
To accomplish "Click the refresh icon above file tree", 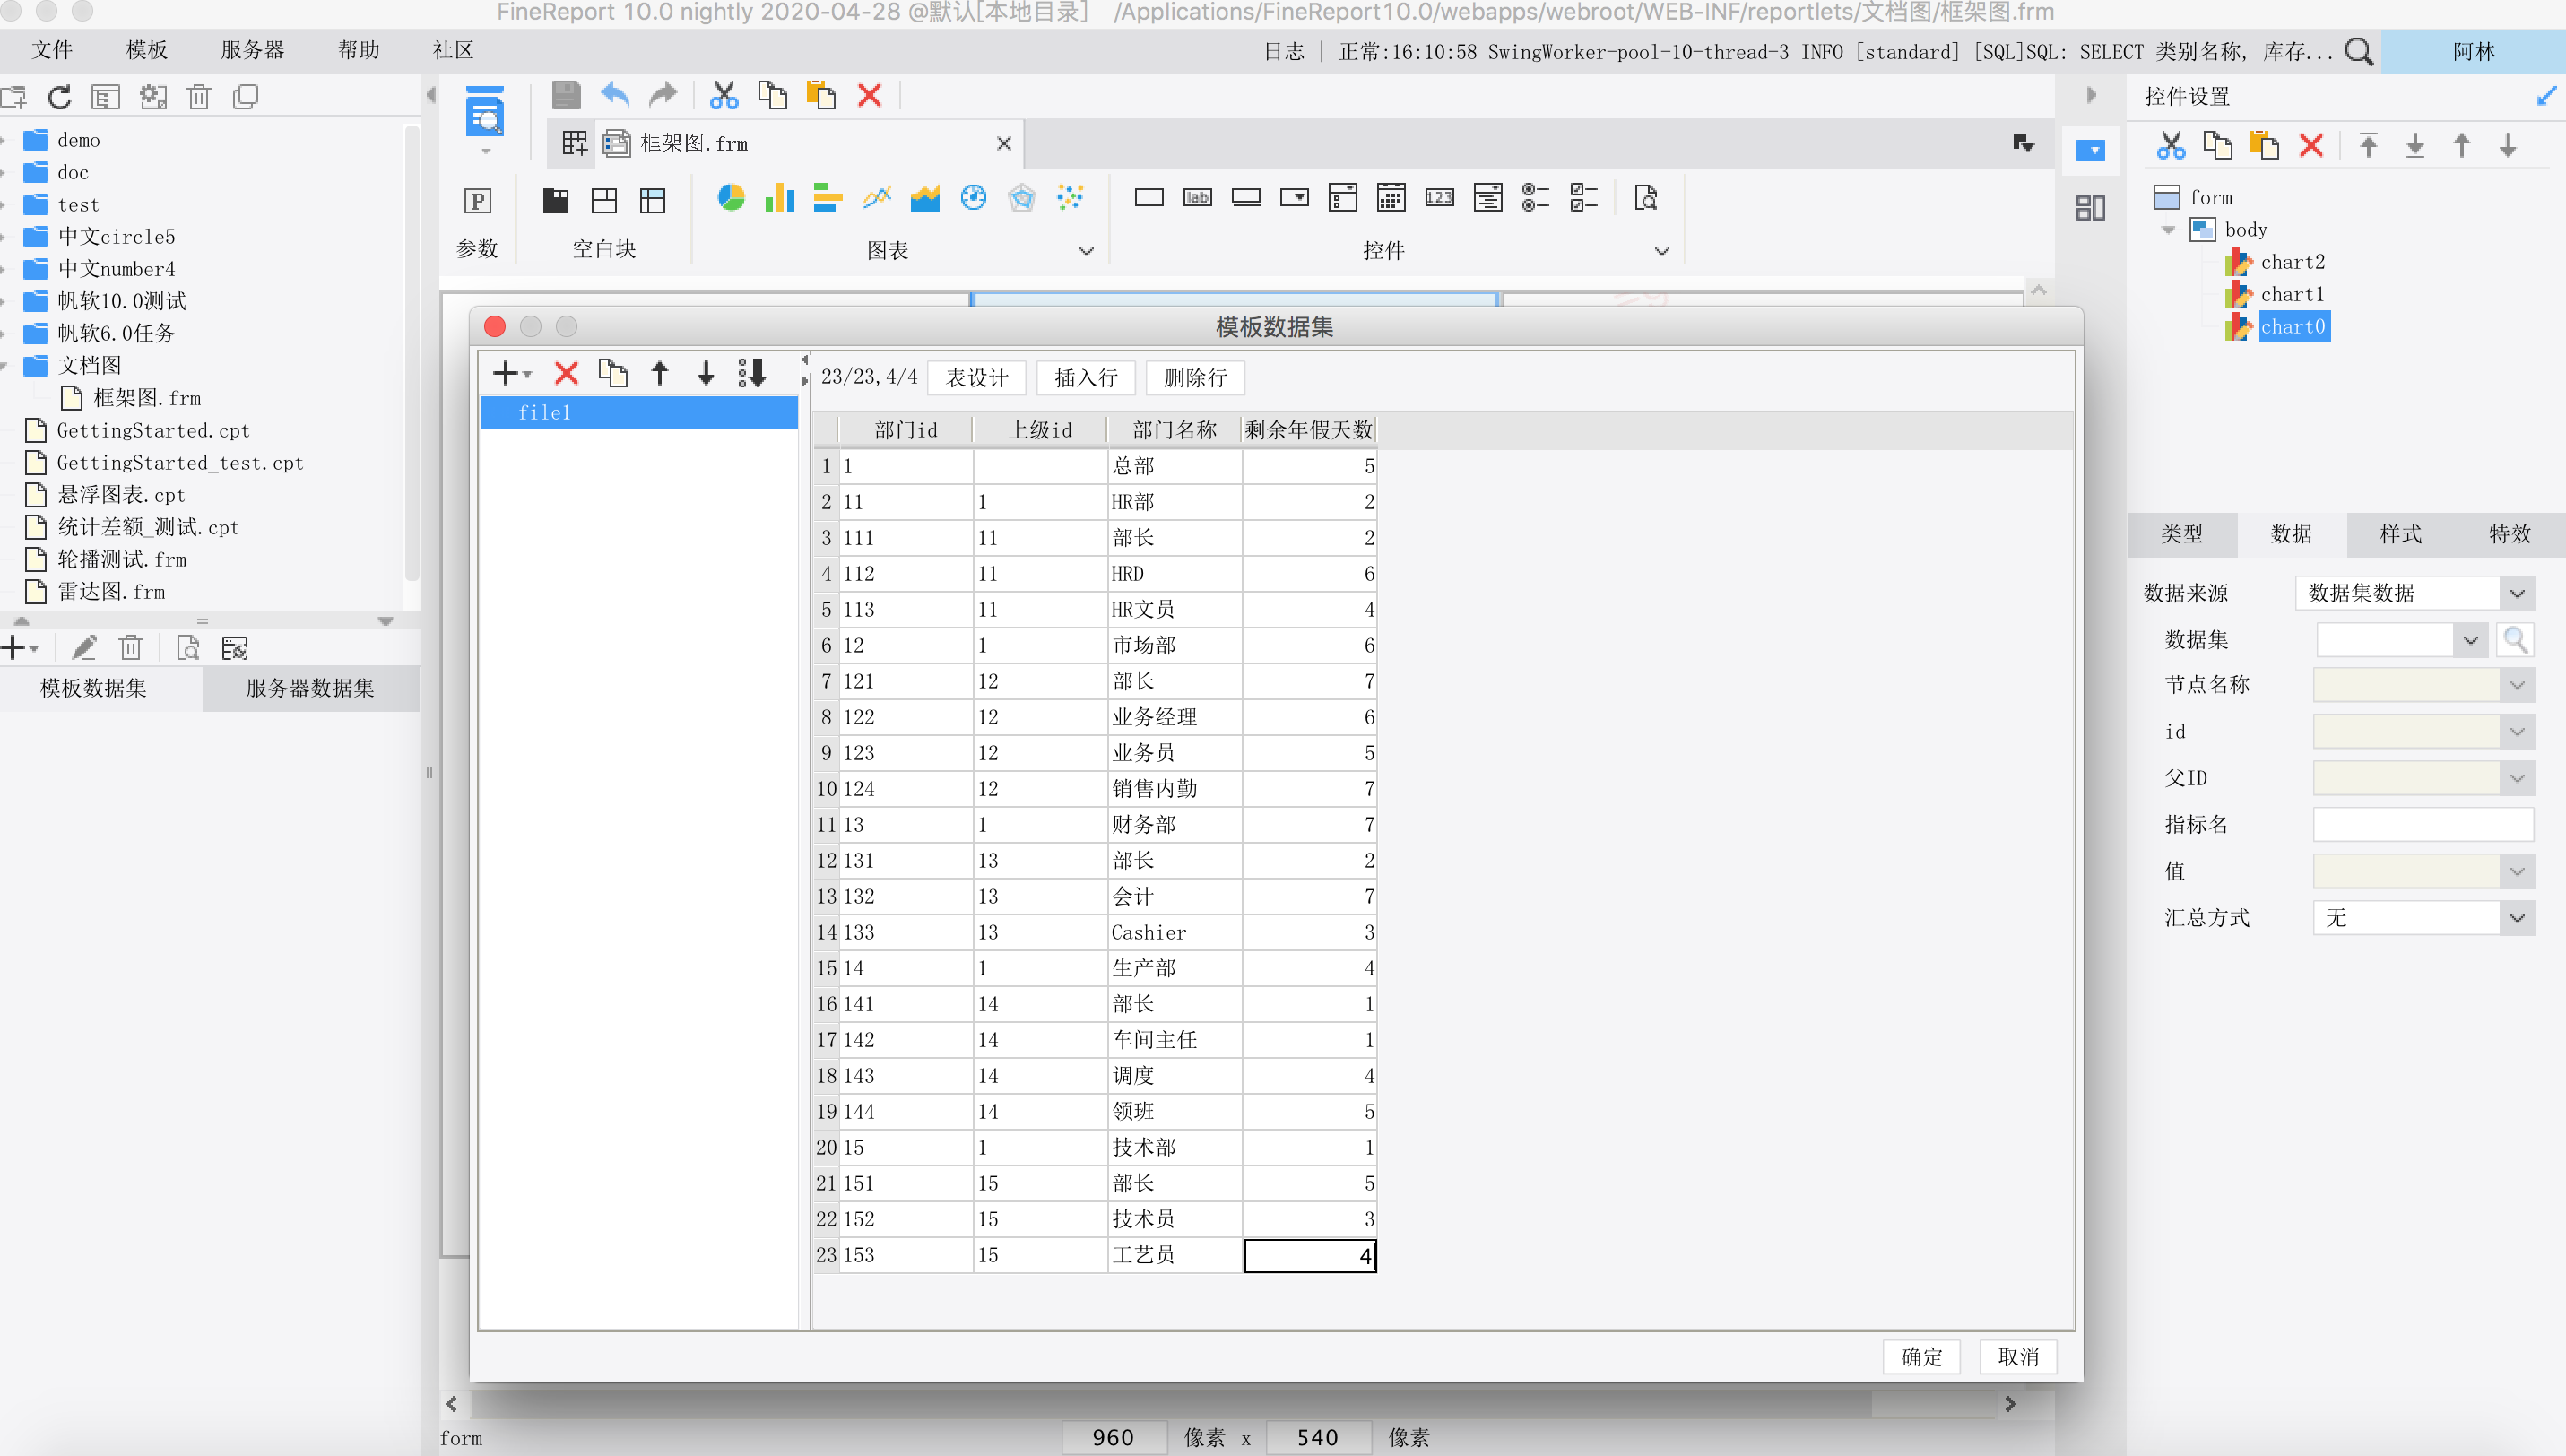I will click(x=59, y=97).
